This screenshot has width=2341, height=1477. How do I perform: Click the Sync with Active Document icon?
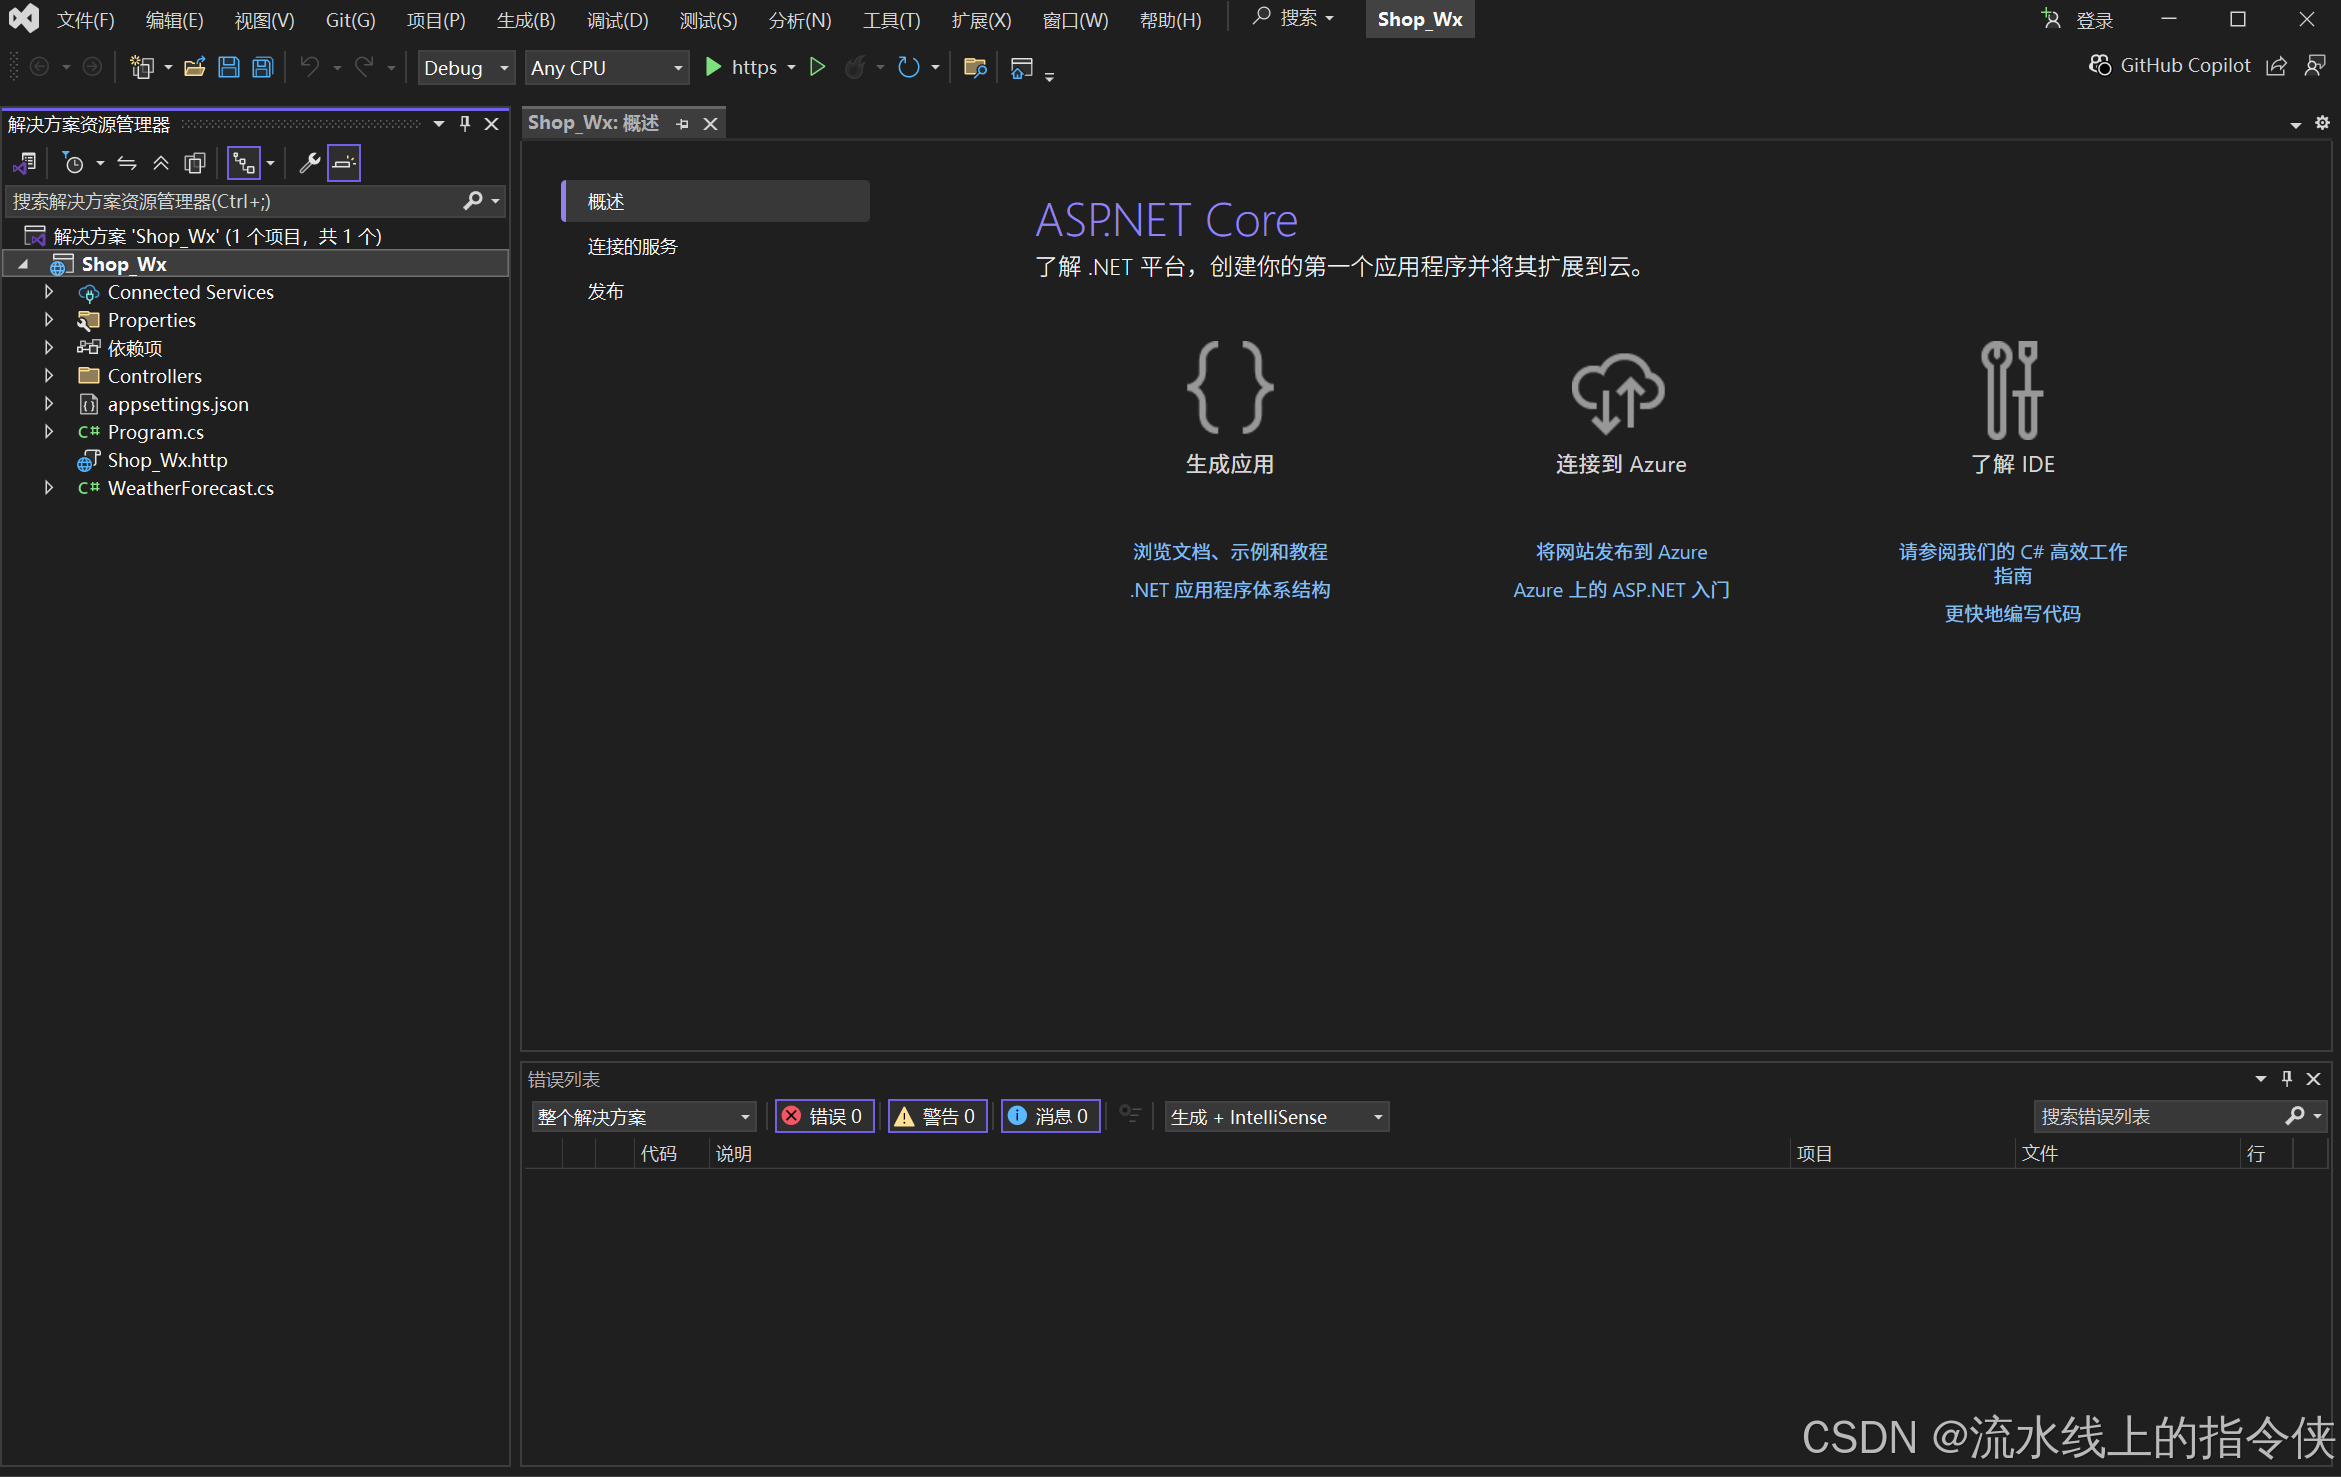tap(127, 163)
